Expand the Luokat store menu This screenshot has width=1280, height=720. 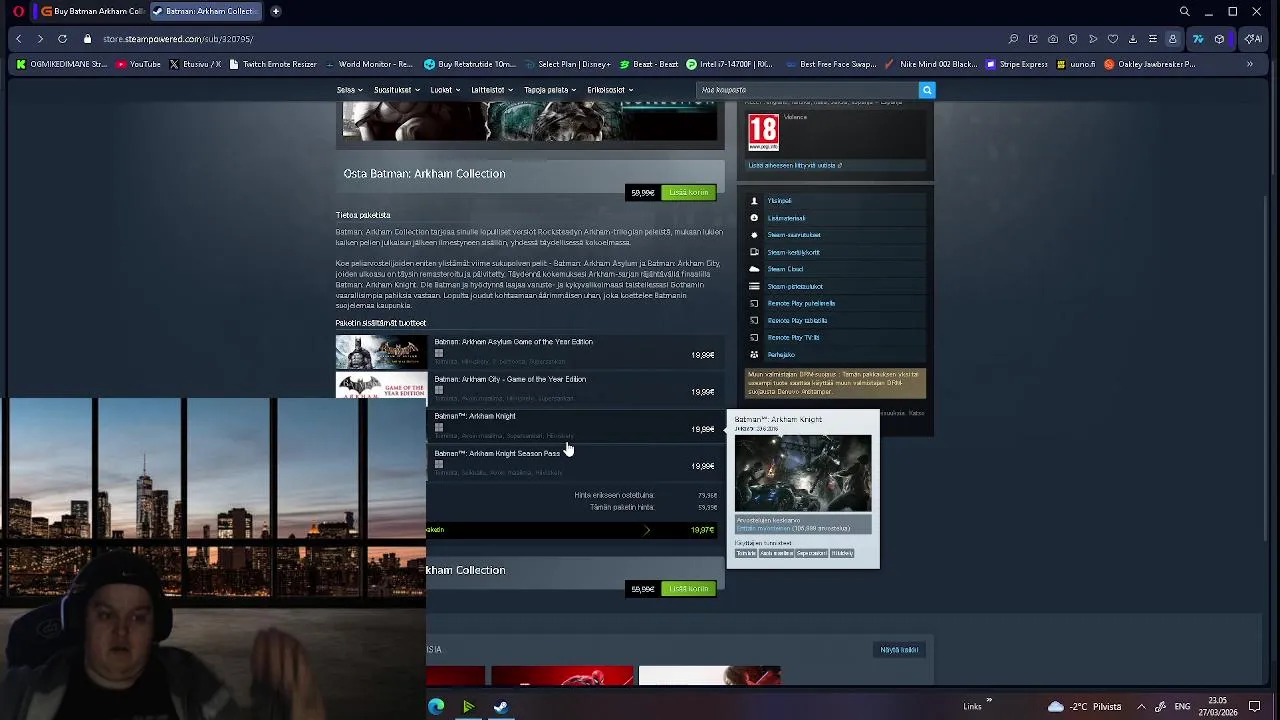coord(445,90)
